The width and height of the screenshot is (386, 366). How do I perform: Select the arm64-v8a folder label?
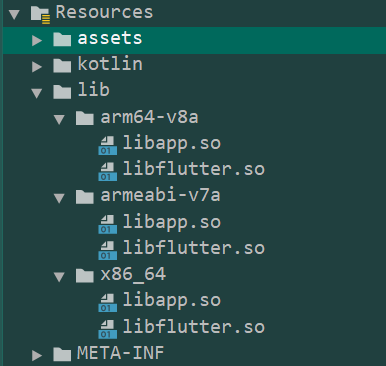tap(149, 117)
